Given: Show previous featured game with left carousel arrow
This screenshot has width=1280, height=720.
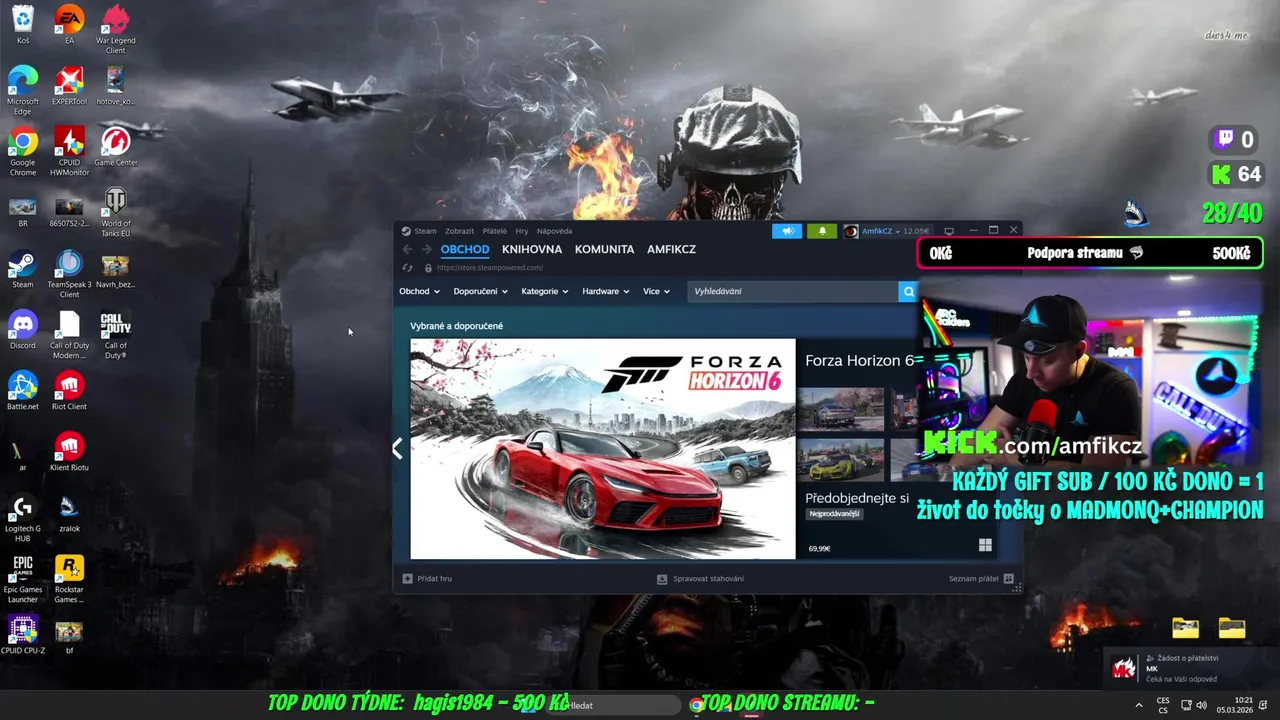Looking at the screenshot, I should [x=397, y=449].
